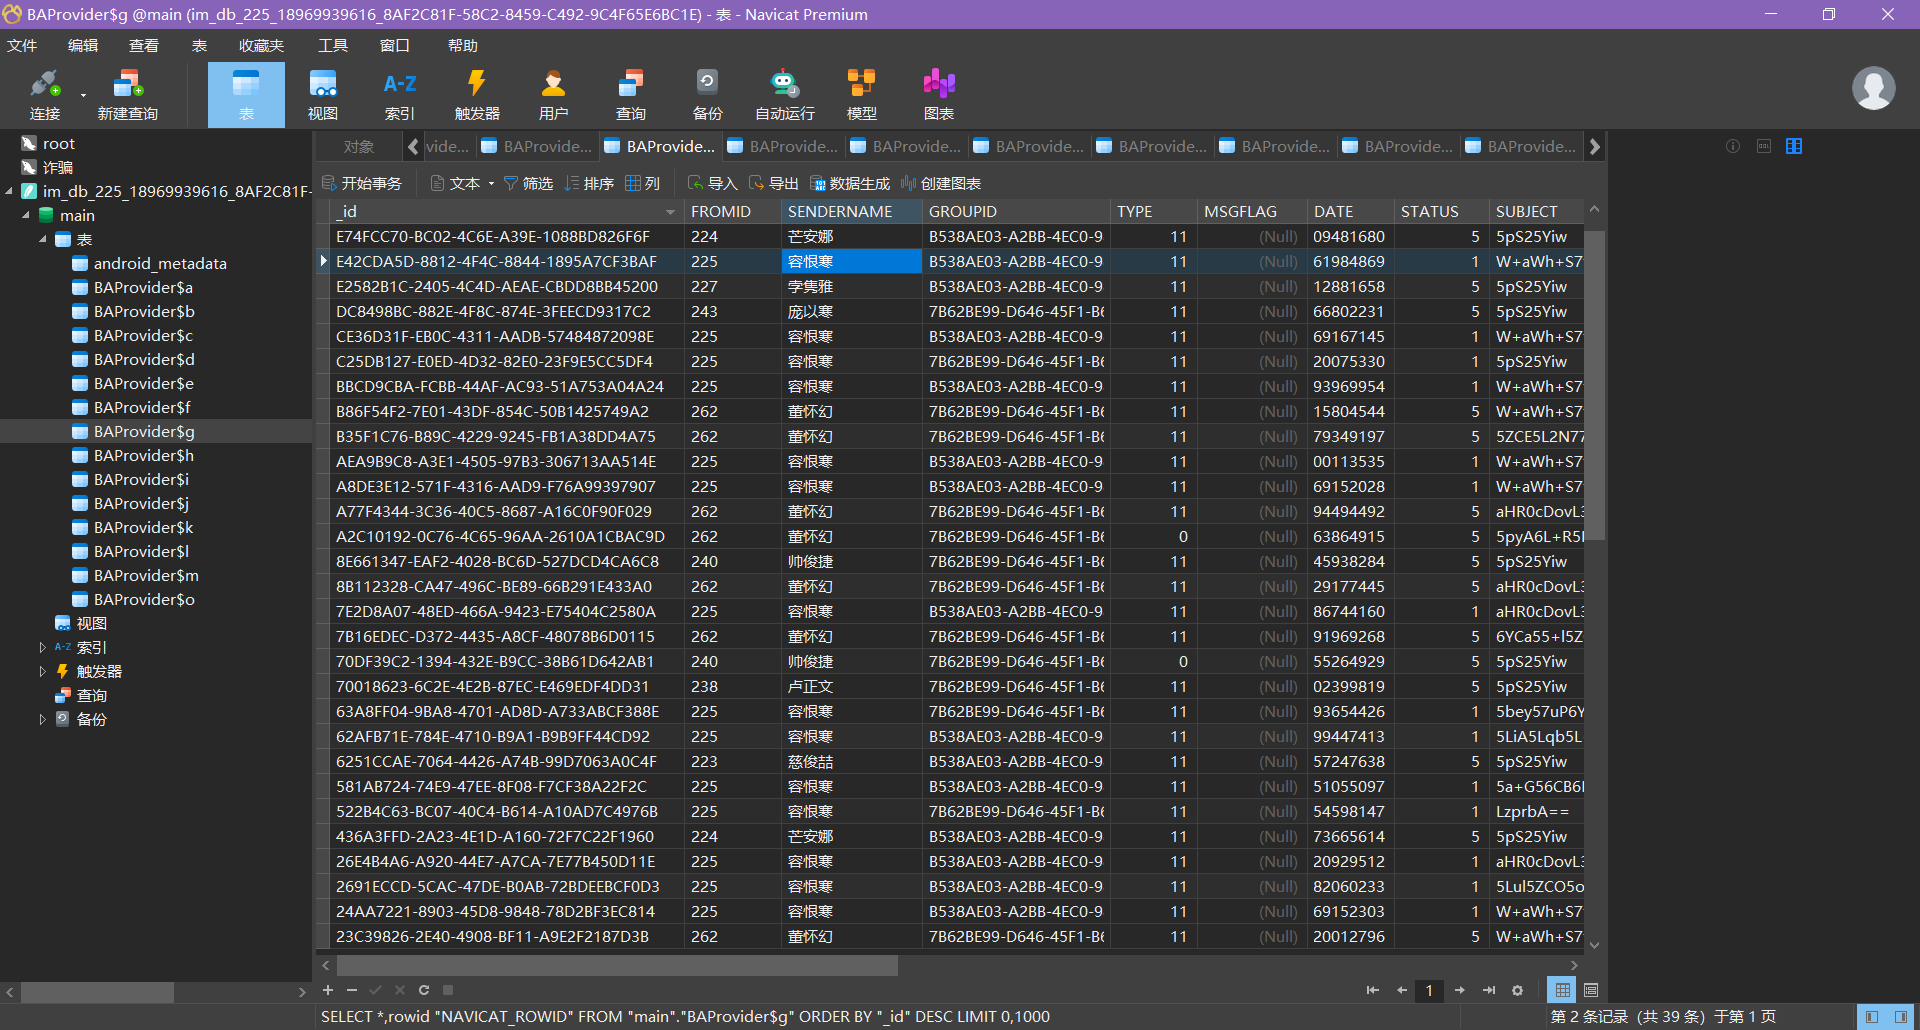This screenshot has height=1030, width=1920.
Task: Open the File menu
Action: point(22,46)
